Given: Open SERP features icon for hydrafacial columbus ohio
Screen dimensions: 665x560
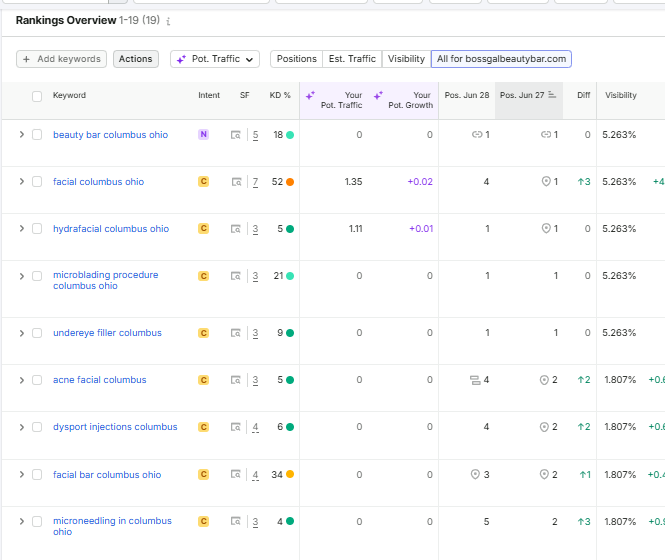Looking at the screenshot, I should pos(236,229).
